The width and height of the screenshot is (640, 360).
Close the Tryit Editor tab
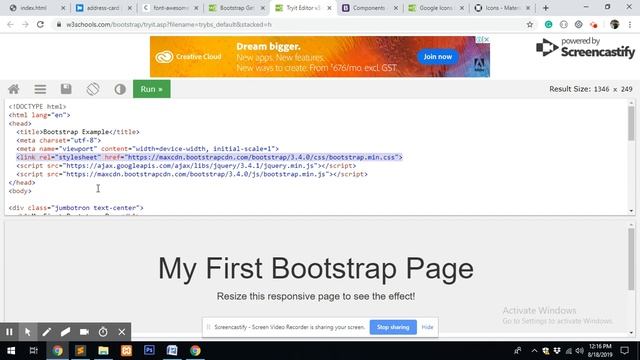(329, 8)
